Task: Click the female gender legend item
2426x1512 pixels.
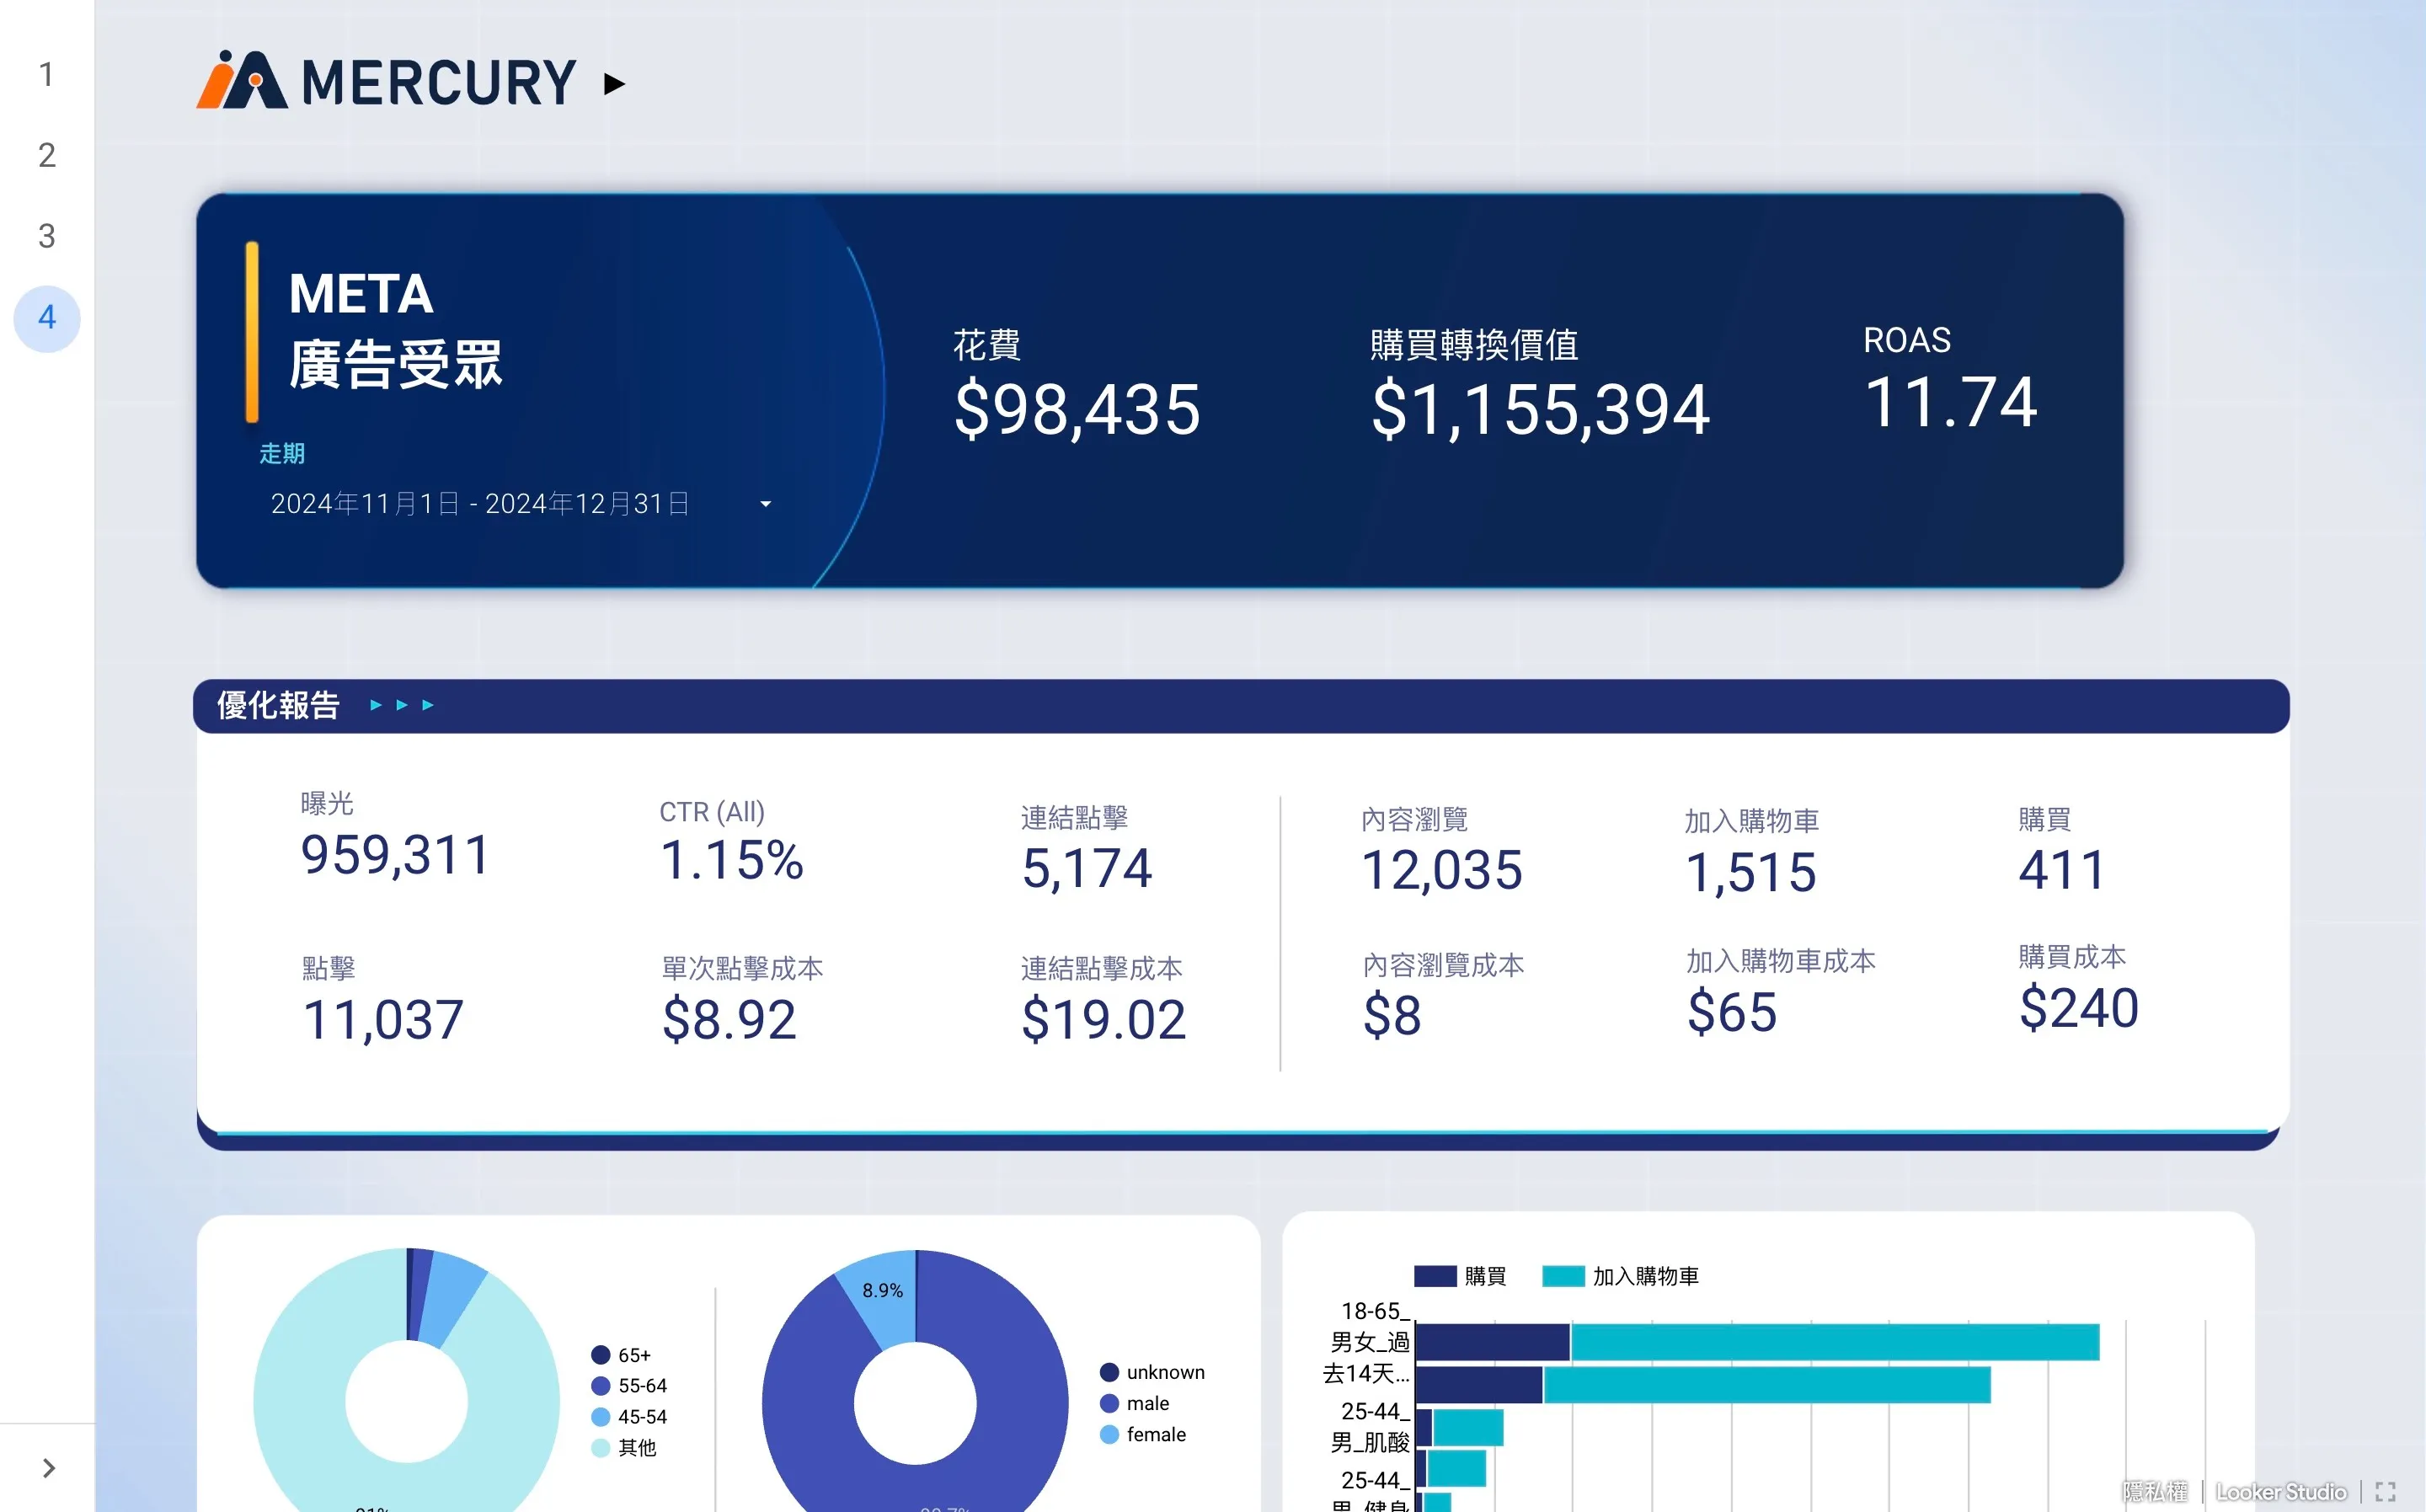Action: coord(1155,1434)
